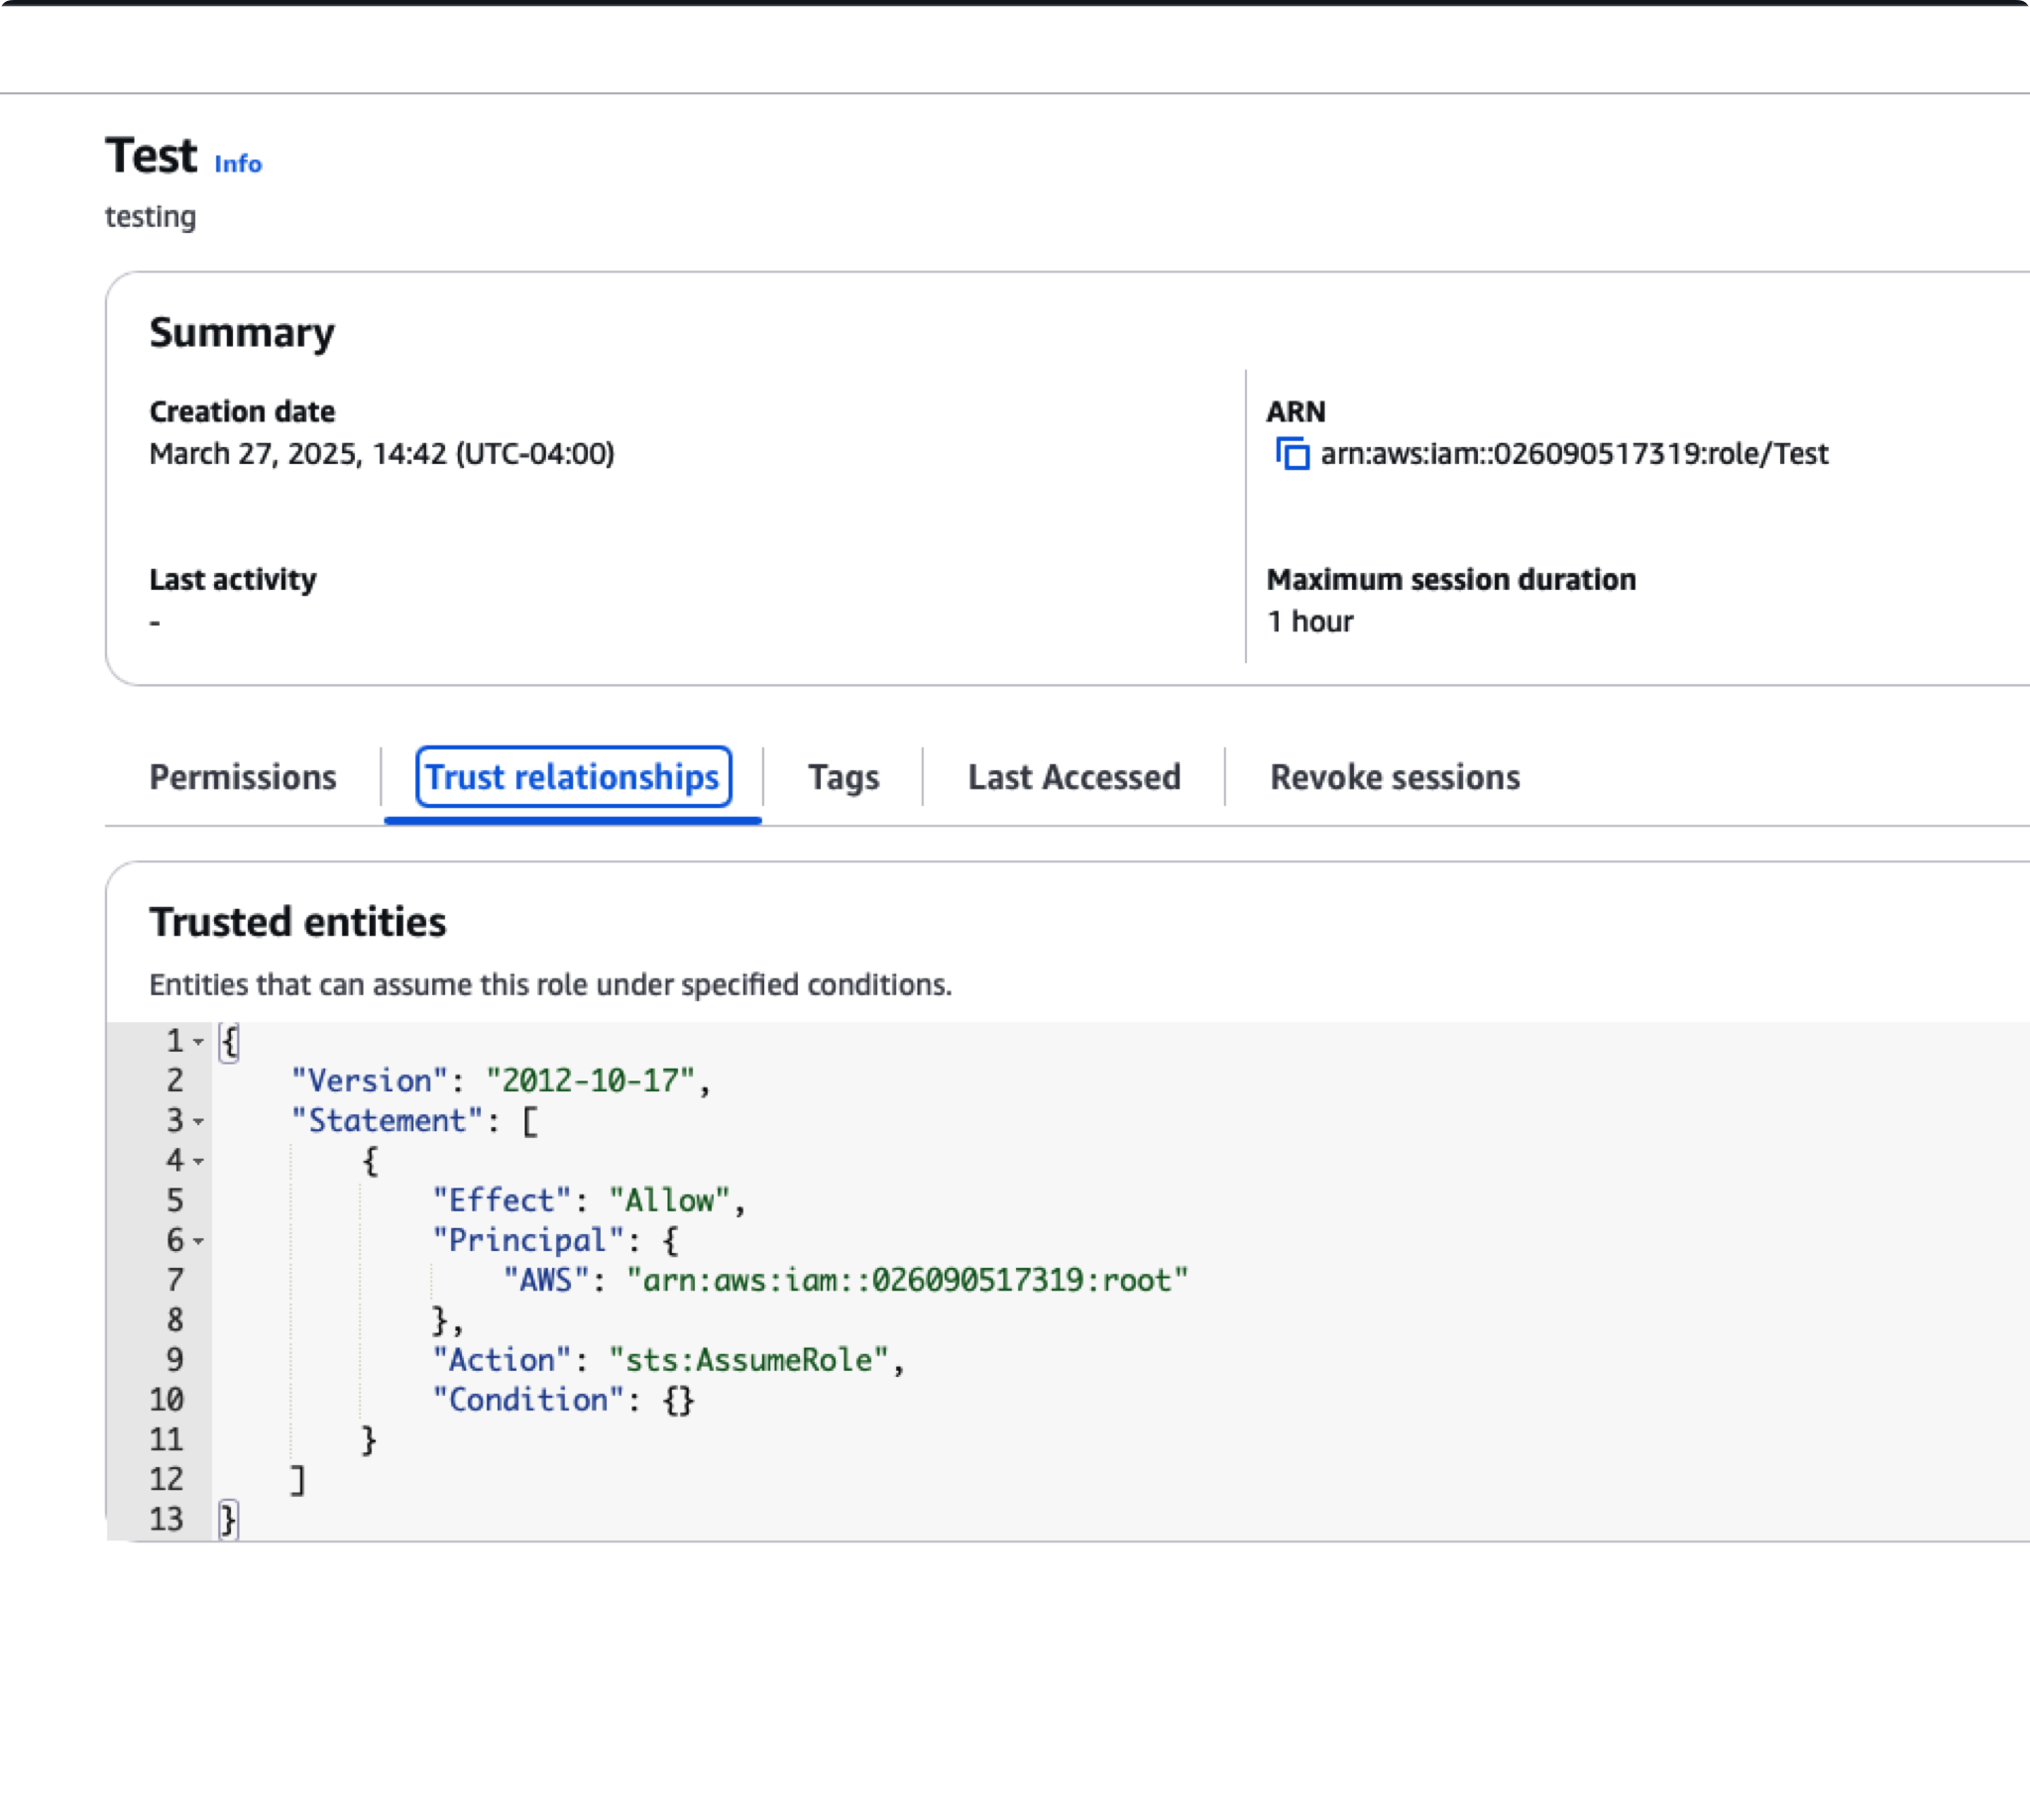Click the ARN text arn:aws:iam::026090517319:role/Test
The image size is (2030, 1820).
click(1574, 454)
